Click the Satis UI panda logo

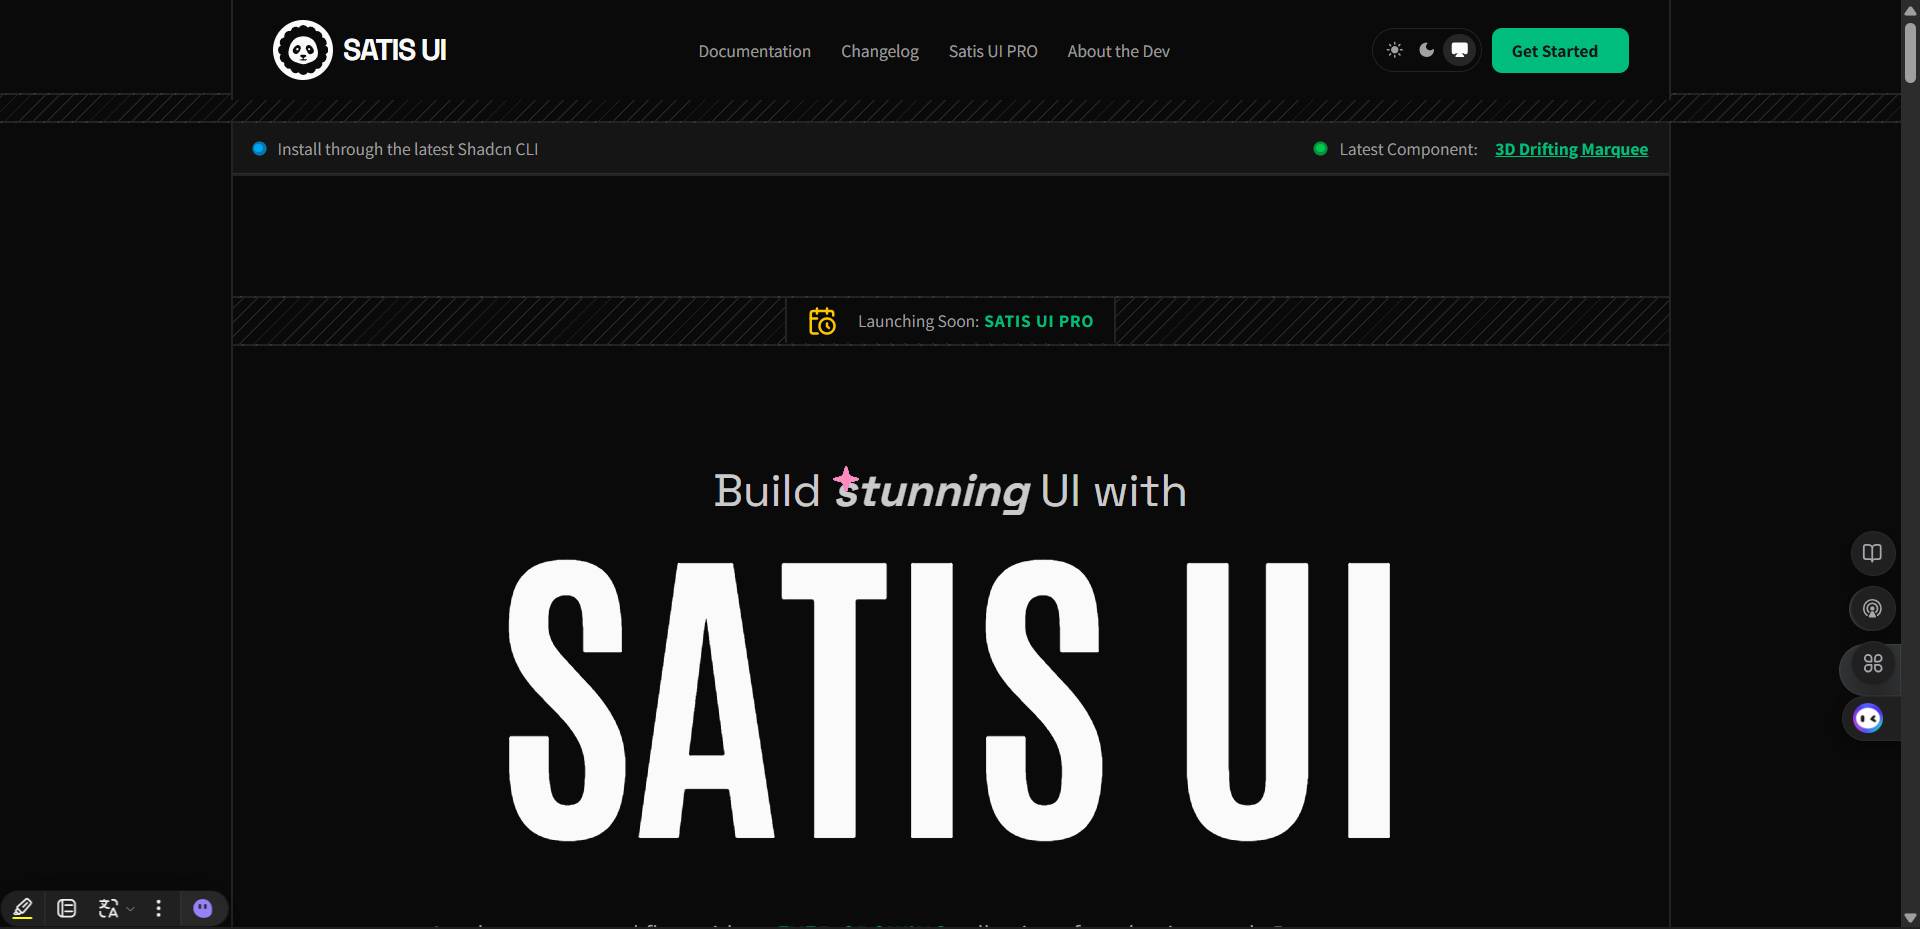pyautogui.click(x=302, y=49)
